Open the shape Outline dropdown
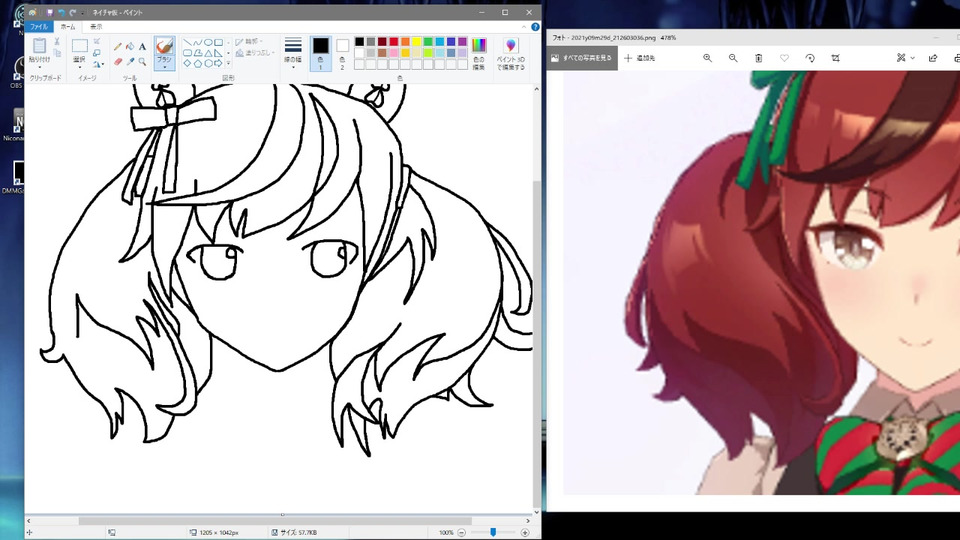Viewport: 960px width, 540px height. click(249, 42)
